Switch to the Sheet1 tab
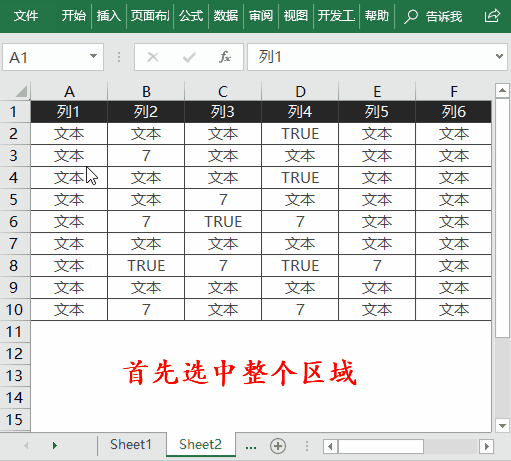The image size is (511, 461). tap(131, 445)
